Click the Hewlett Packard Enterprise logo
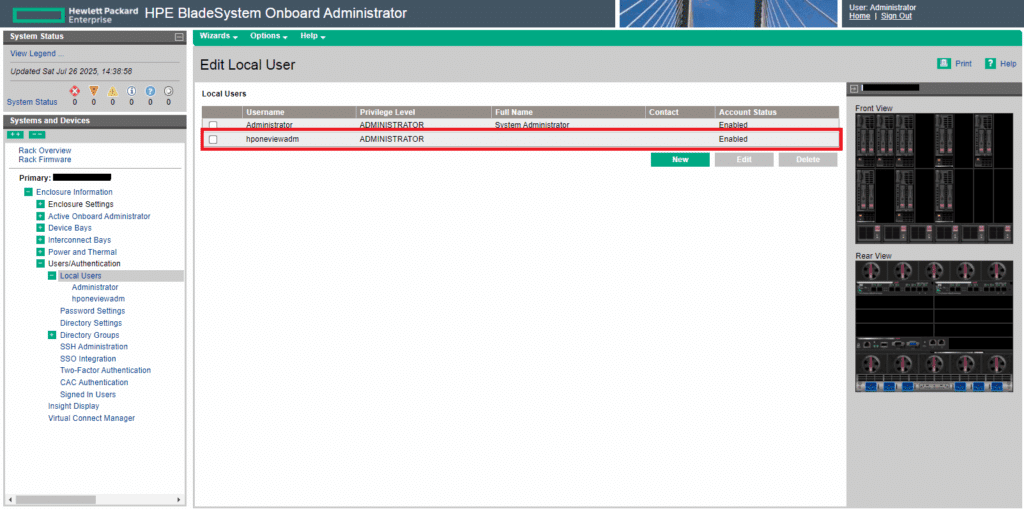Screen dimensions: 1024x509 tap(74, 14)
